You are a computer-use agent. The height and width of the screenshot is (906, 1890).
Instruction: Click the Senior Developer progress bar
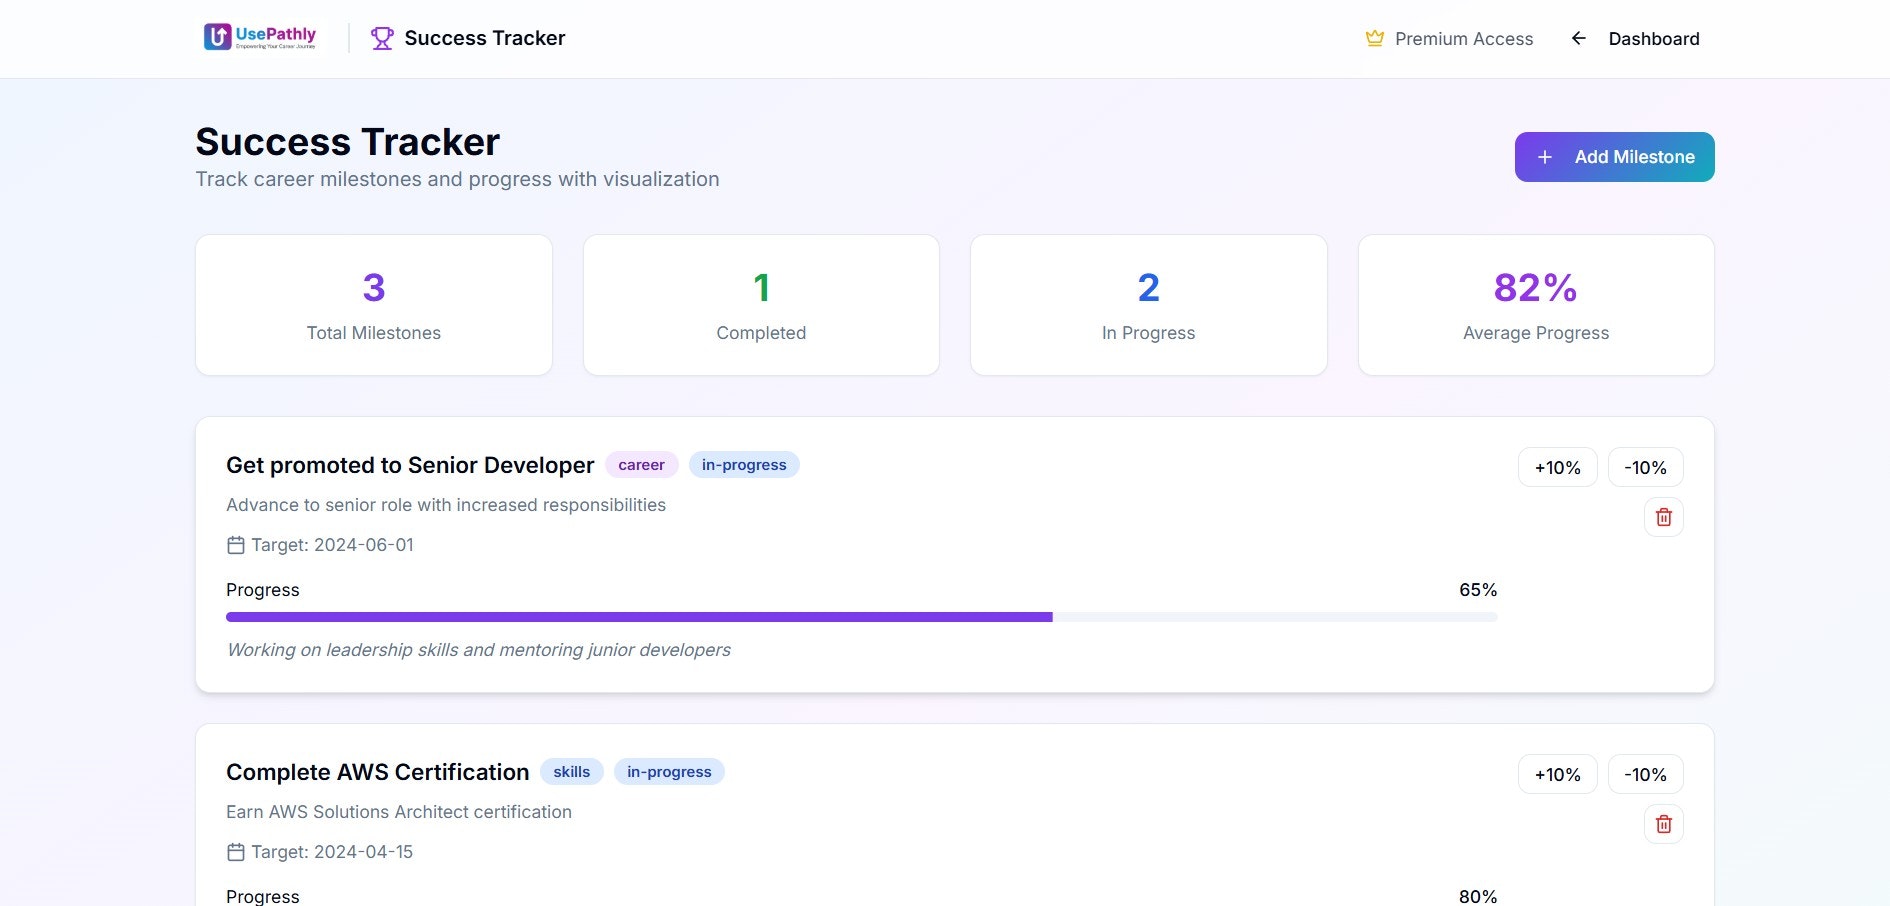pyautogui.click(x=862, y=617)
